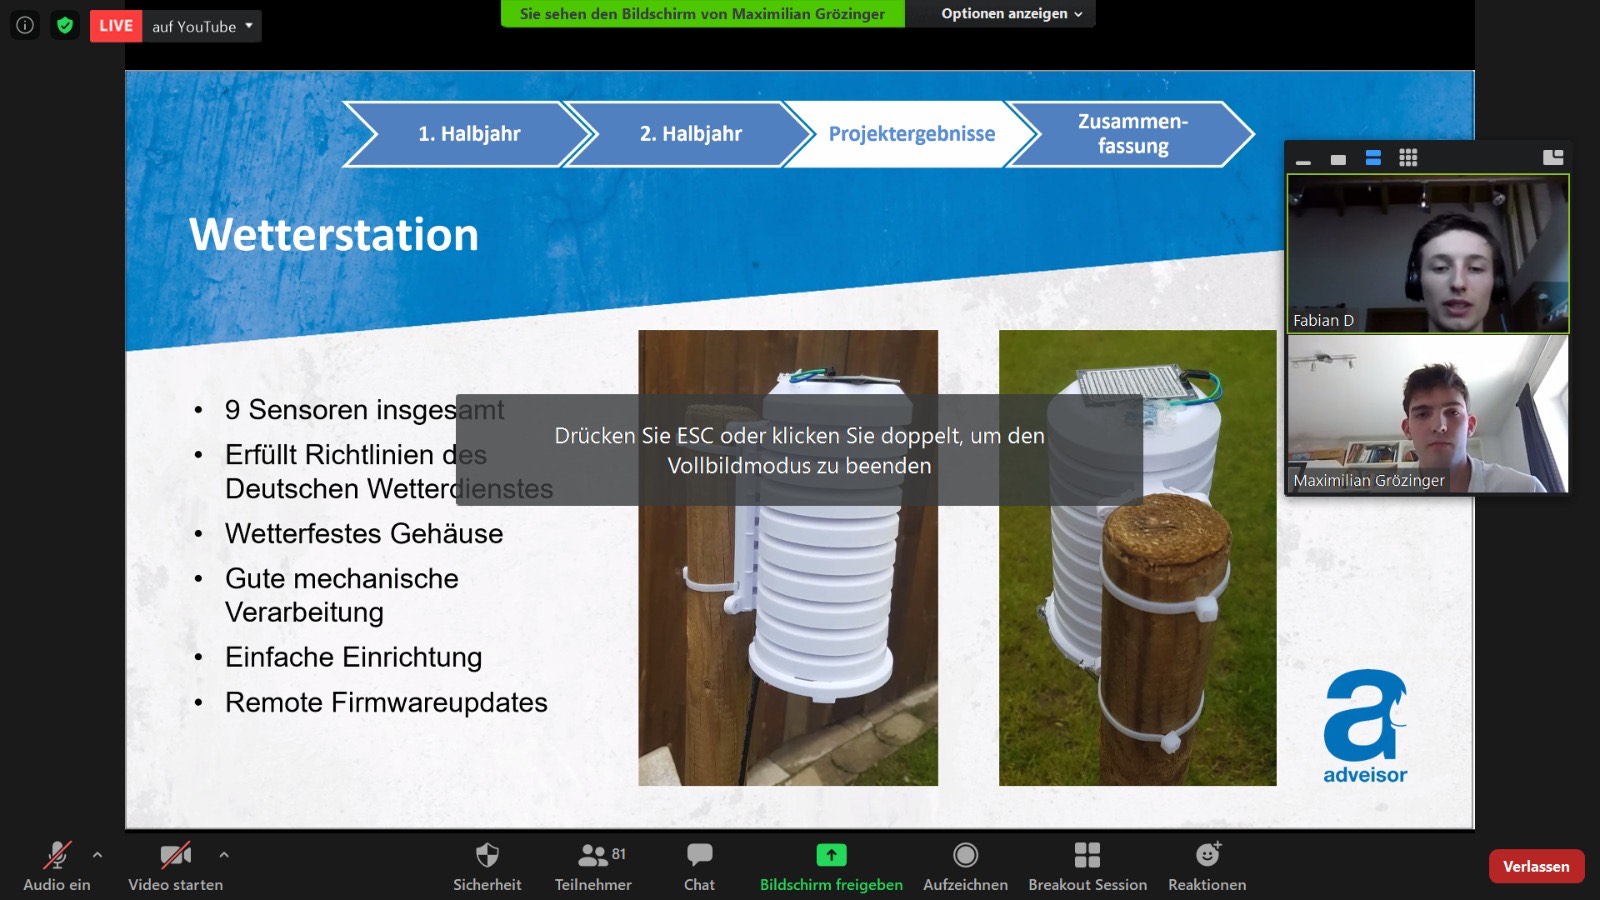Start recording with Aufzeichnen
This screenshot has height=900, width=1600.
[965, 865]
